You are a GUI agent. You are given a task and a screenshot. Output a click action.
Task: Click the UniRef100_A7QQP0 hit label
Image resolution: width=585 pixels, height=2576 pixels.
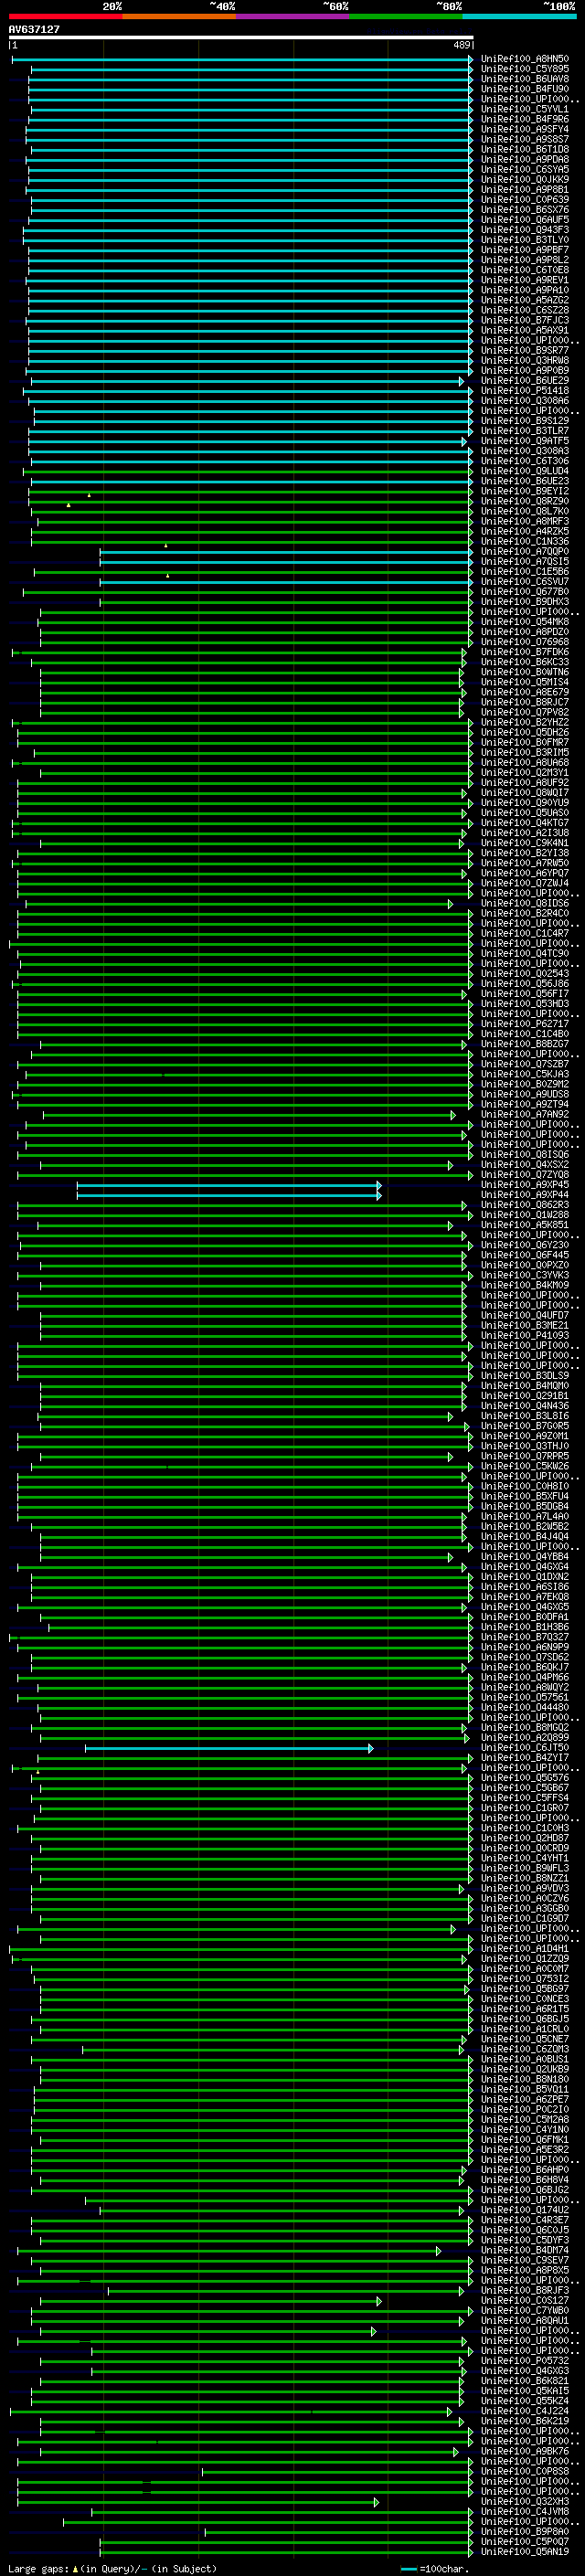(x=525, y=552)
